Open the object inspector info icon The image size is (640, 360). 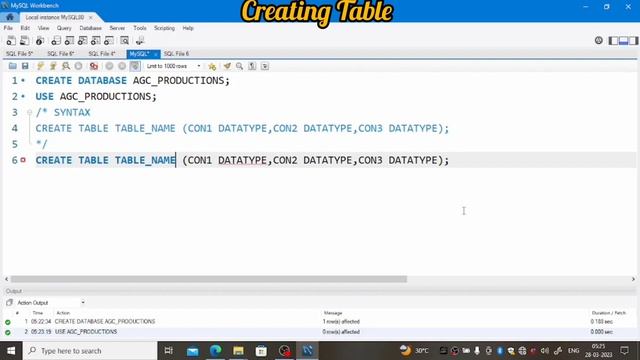click(x=40, y=40)
